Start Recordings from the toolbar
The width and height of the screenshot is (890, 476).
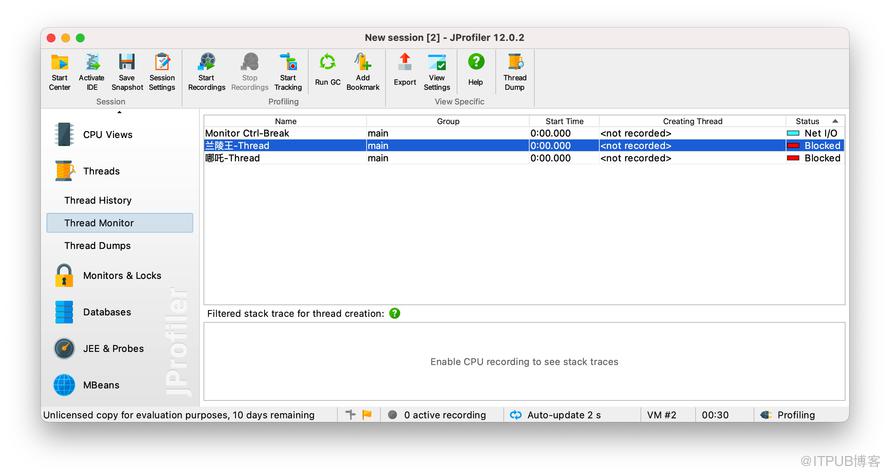[207, 72]
